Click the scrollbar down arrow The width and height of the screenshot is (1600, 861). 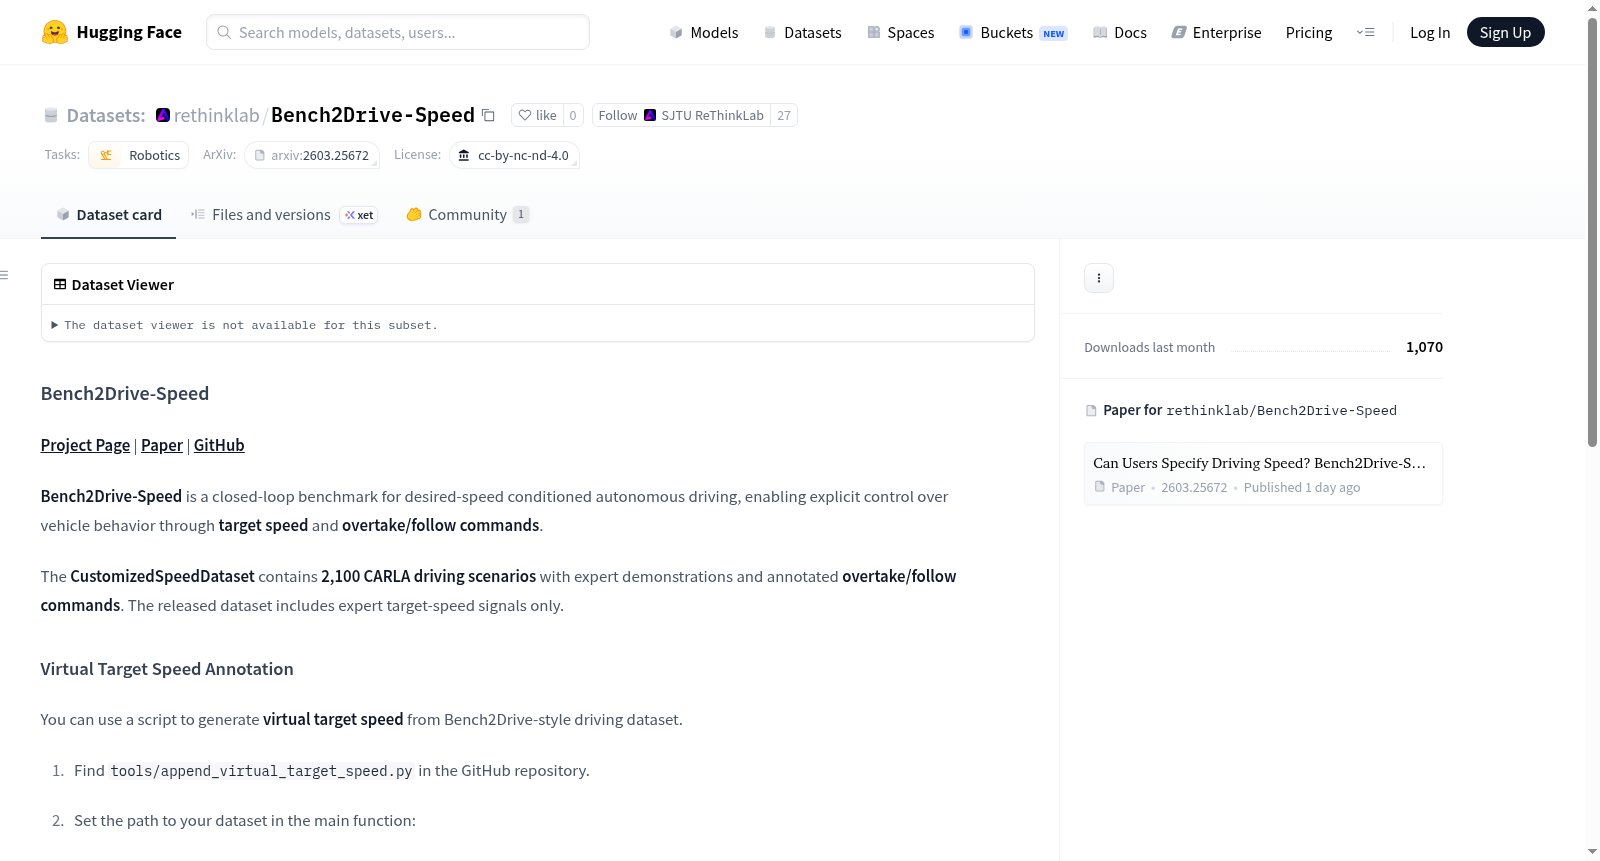point(1592,852)
